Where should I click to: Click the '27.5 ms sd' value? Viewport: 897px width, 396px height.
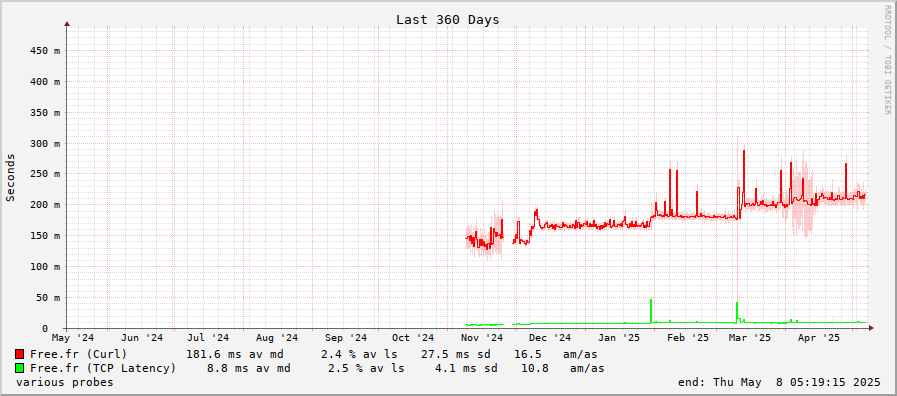tap(455, 354)
